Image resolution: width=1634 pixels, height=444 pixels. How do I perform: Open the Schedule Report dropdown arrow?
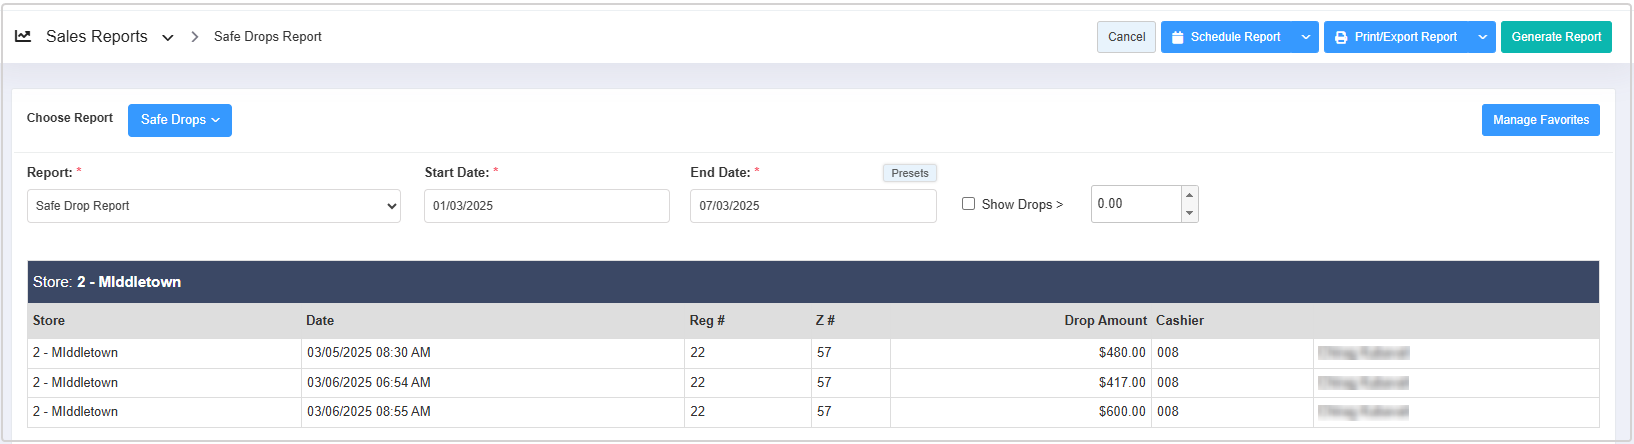[1305, 37]
